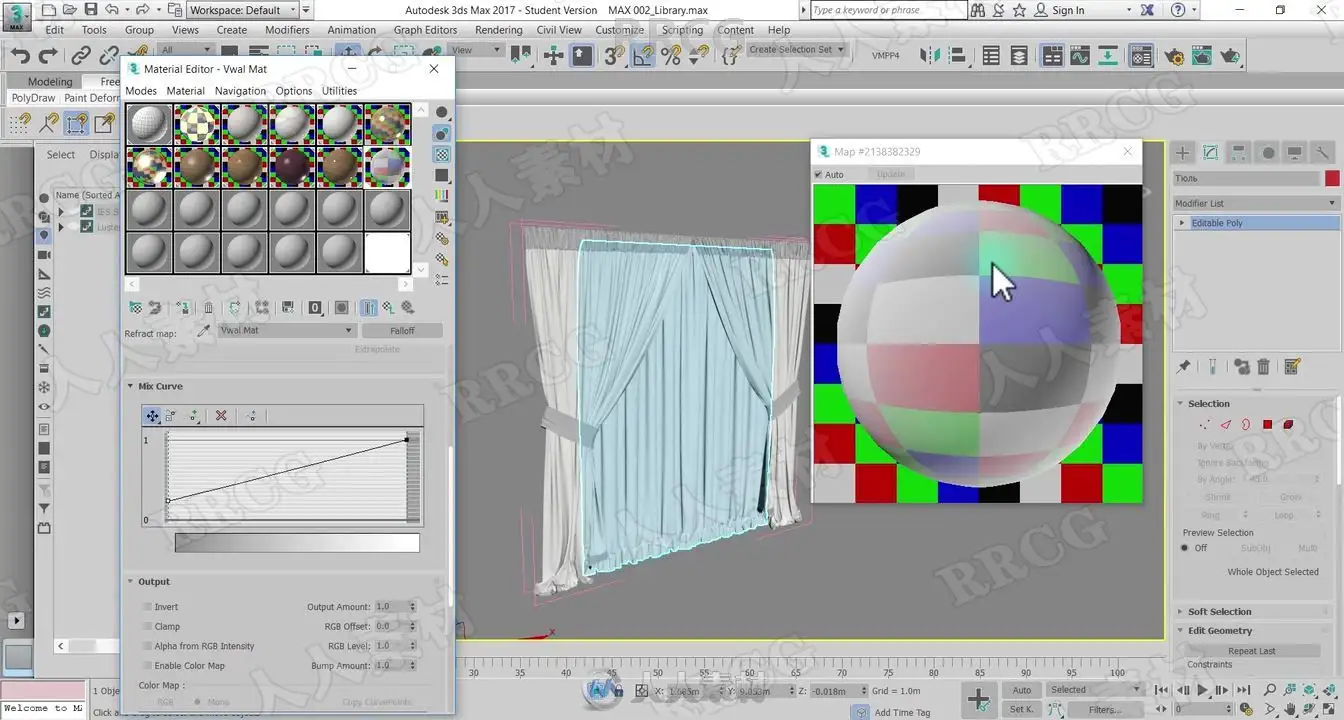The height and width of the screenshot is (720, 1344).
Task: Select Editable Poly in modifier stack
Action: point(1257,223)
